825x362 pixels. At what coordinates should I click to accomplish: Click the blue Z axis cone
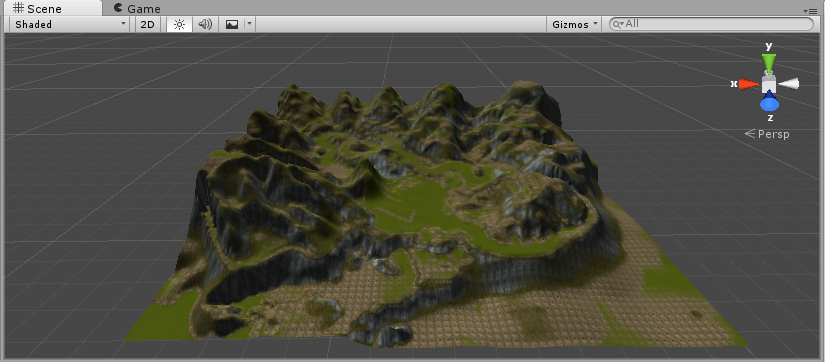769,101
